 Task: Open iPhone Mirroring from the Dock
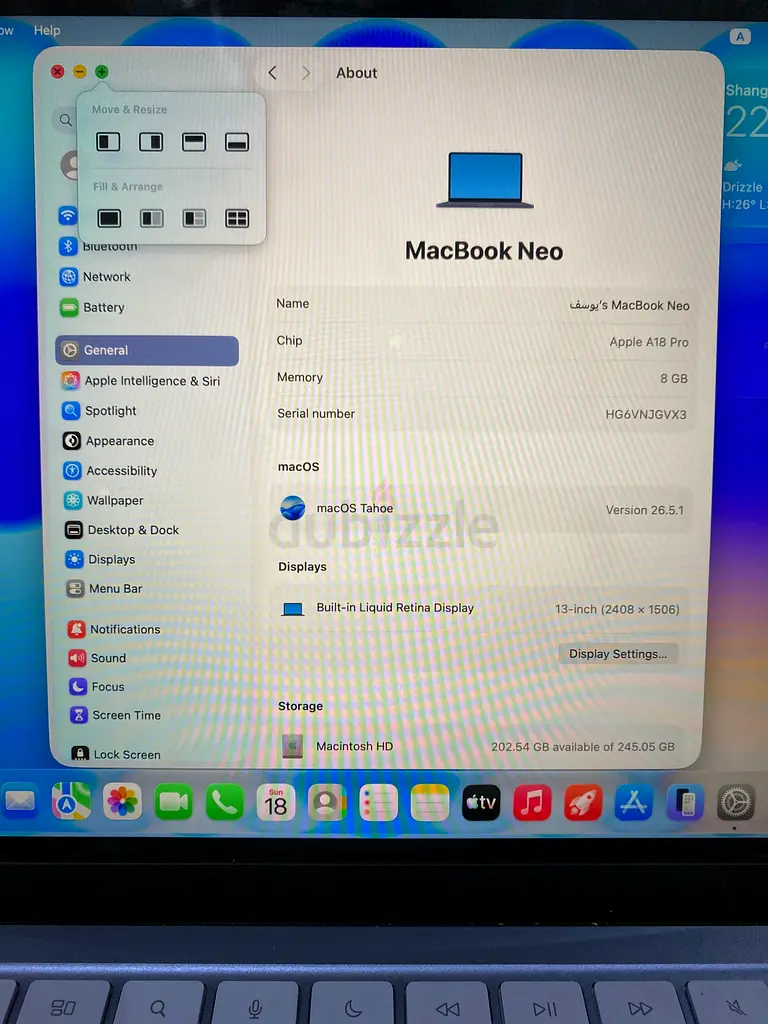pos(684,803)
